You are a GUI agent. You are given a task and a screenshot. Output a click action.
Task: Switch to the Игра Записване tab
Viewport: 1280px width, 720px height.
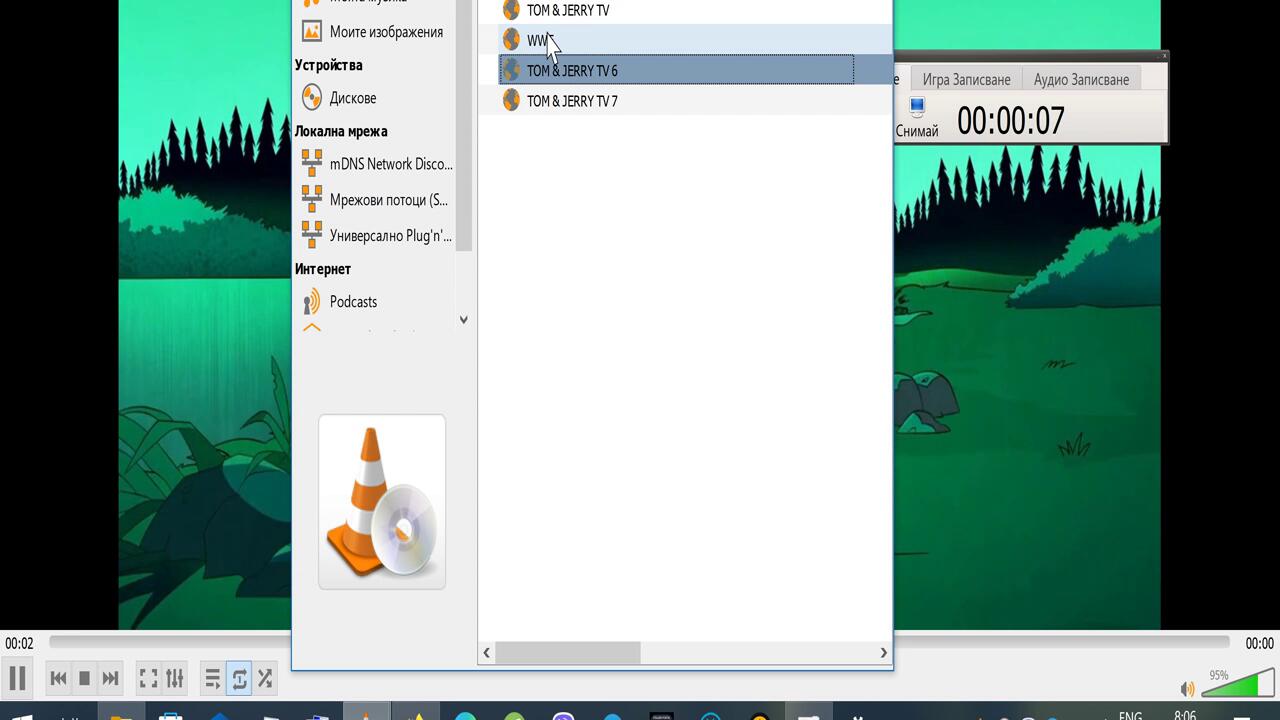(x=966, y=80)
